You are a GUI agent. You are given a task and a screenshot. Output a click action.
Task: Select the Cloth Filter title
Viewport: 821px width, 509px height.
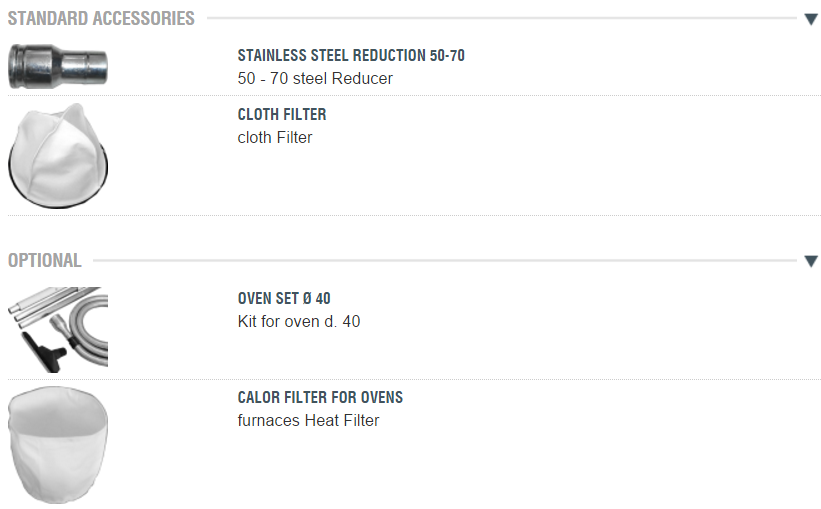(282, 115)
